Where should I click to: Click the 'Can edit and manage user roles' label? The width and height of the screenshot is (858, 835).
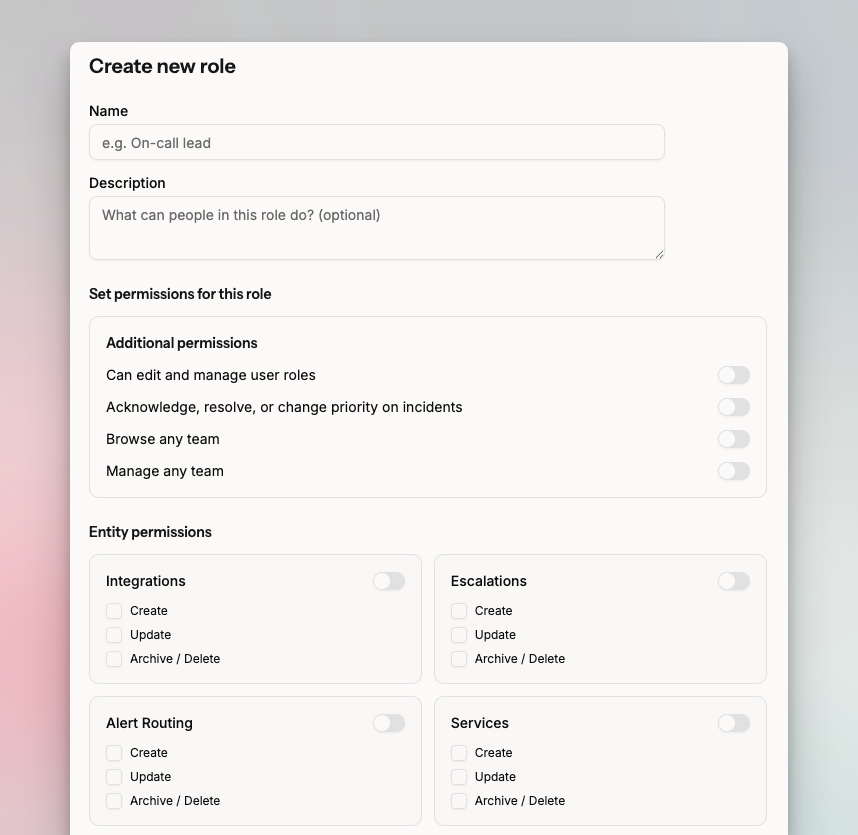tap(211, 375)
